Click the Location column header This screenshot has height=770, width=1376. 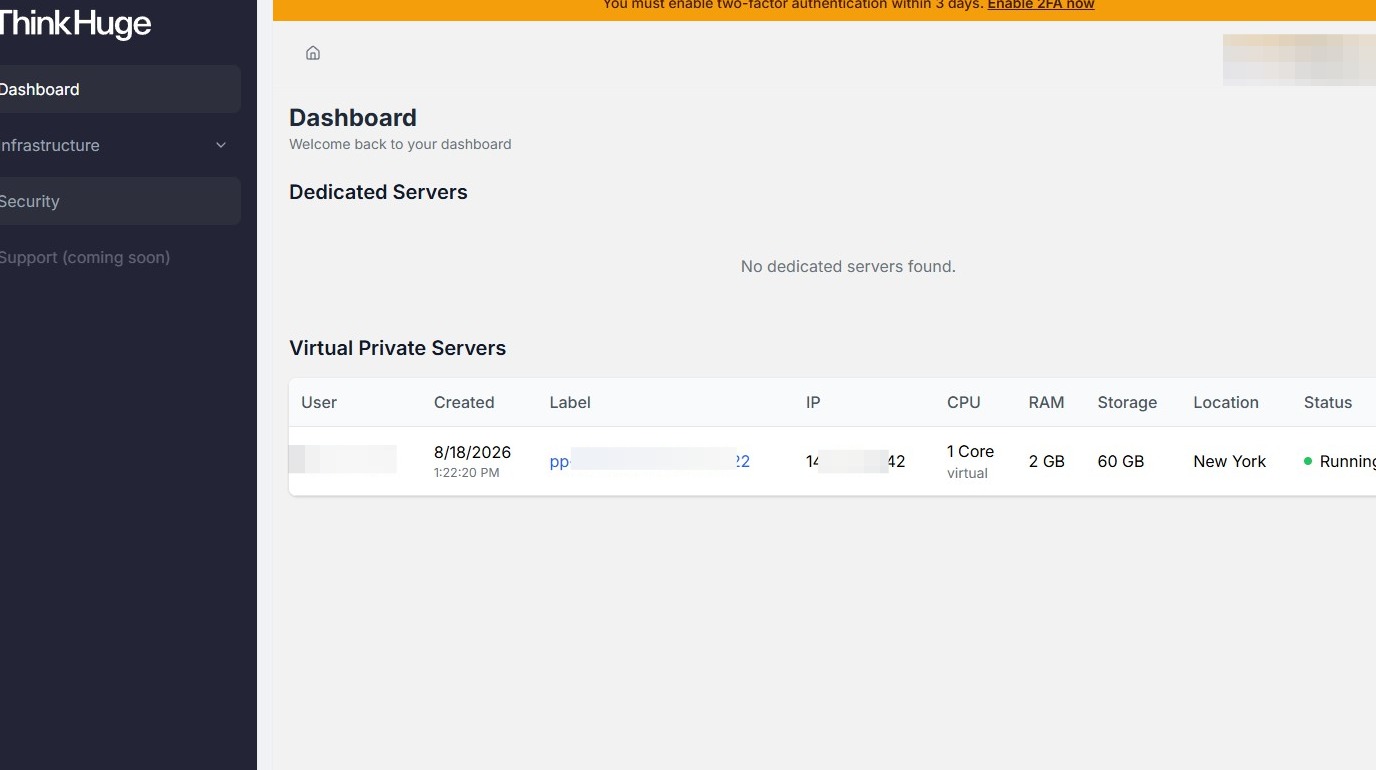click(x=1226, y=402)
